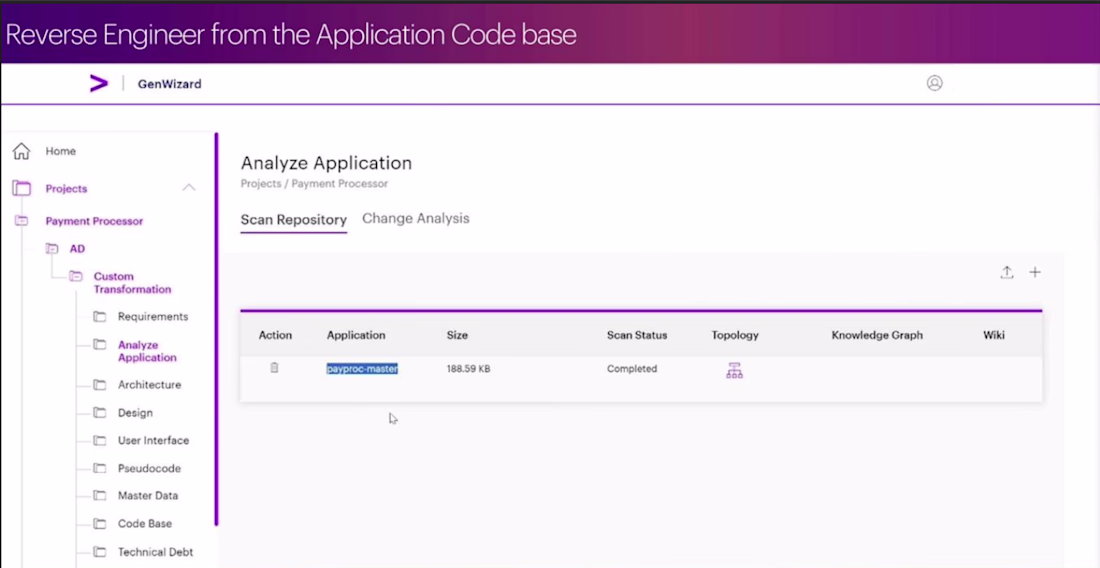Screen dimensions: 1100x568
Task: Select Projects in the sidebar
Action: pyautogui.click(x=66, y=189)
